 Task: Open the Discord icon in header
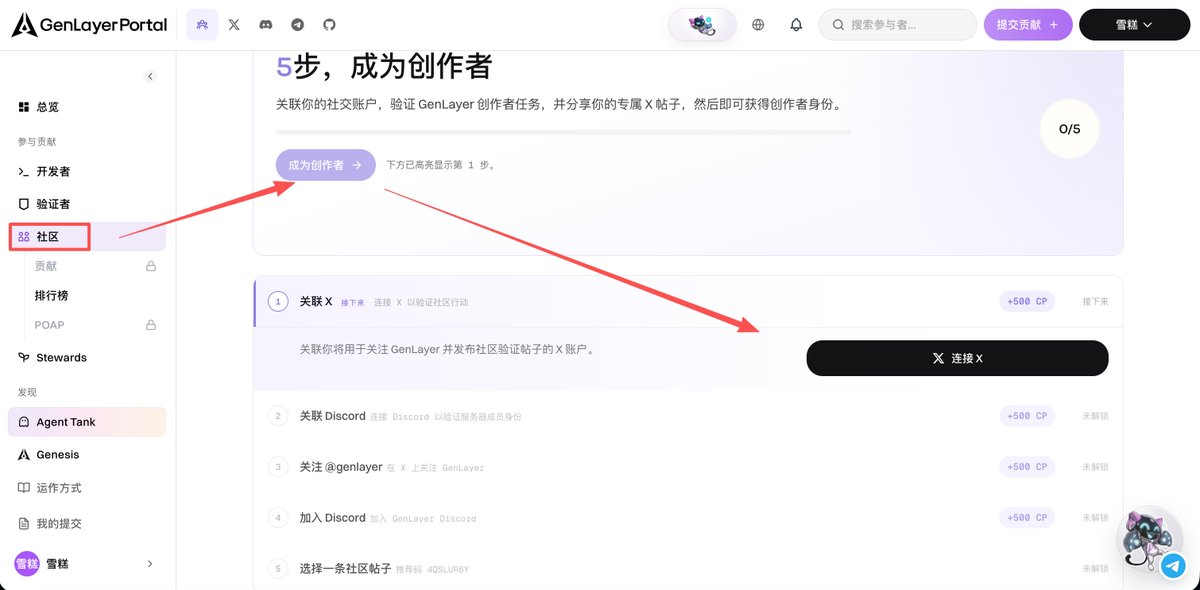point(266,24)
